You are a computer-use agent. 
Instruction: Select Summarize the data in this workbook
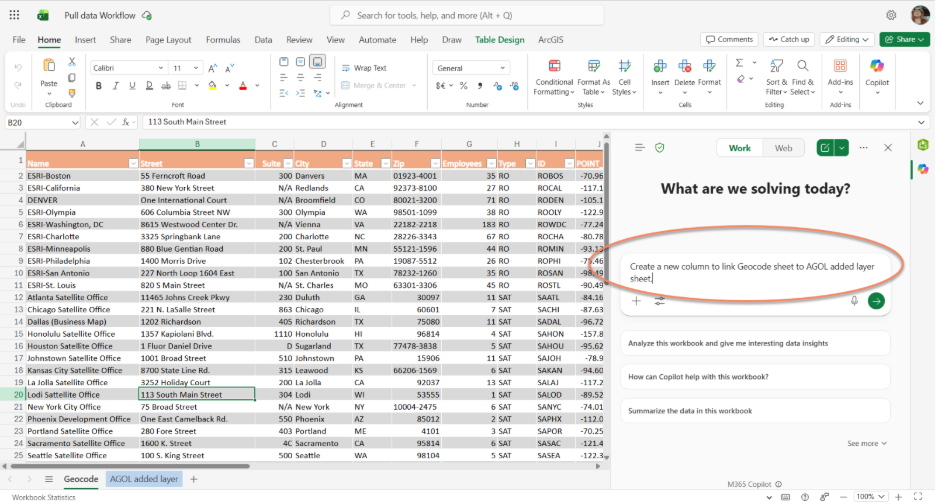[755, 411]
